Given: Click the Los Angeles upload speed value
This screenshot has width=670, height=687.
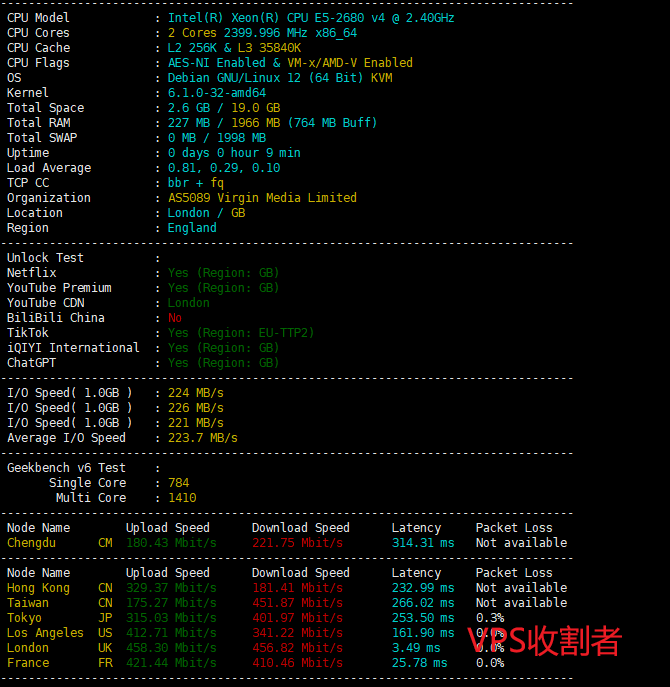Looking at the screenshot, I should coord(170,633).
